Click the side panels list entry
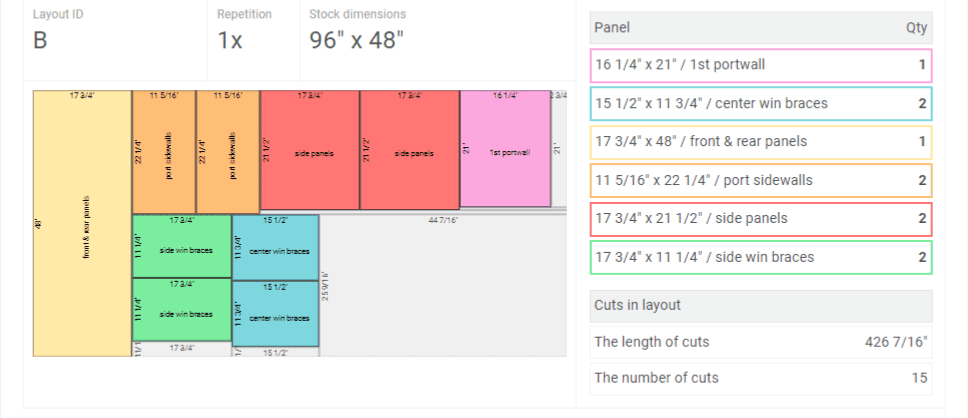This screenshot has height=418, width=968. [761, 219]
